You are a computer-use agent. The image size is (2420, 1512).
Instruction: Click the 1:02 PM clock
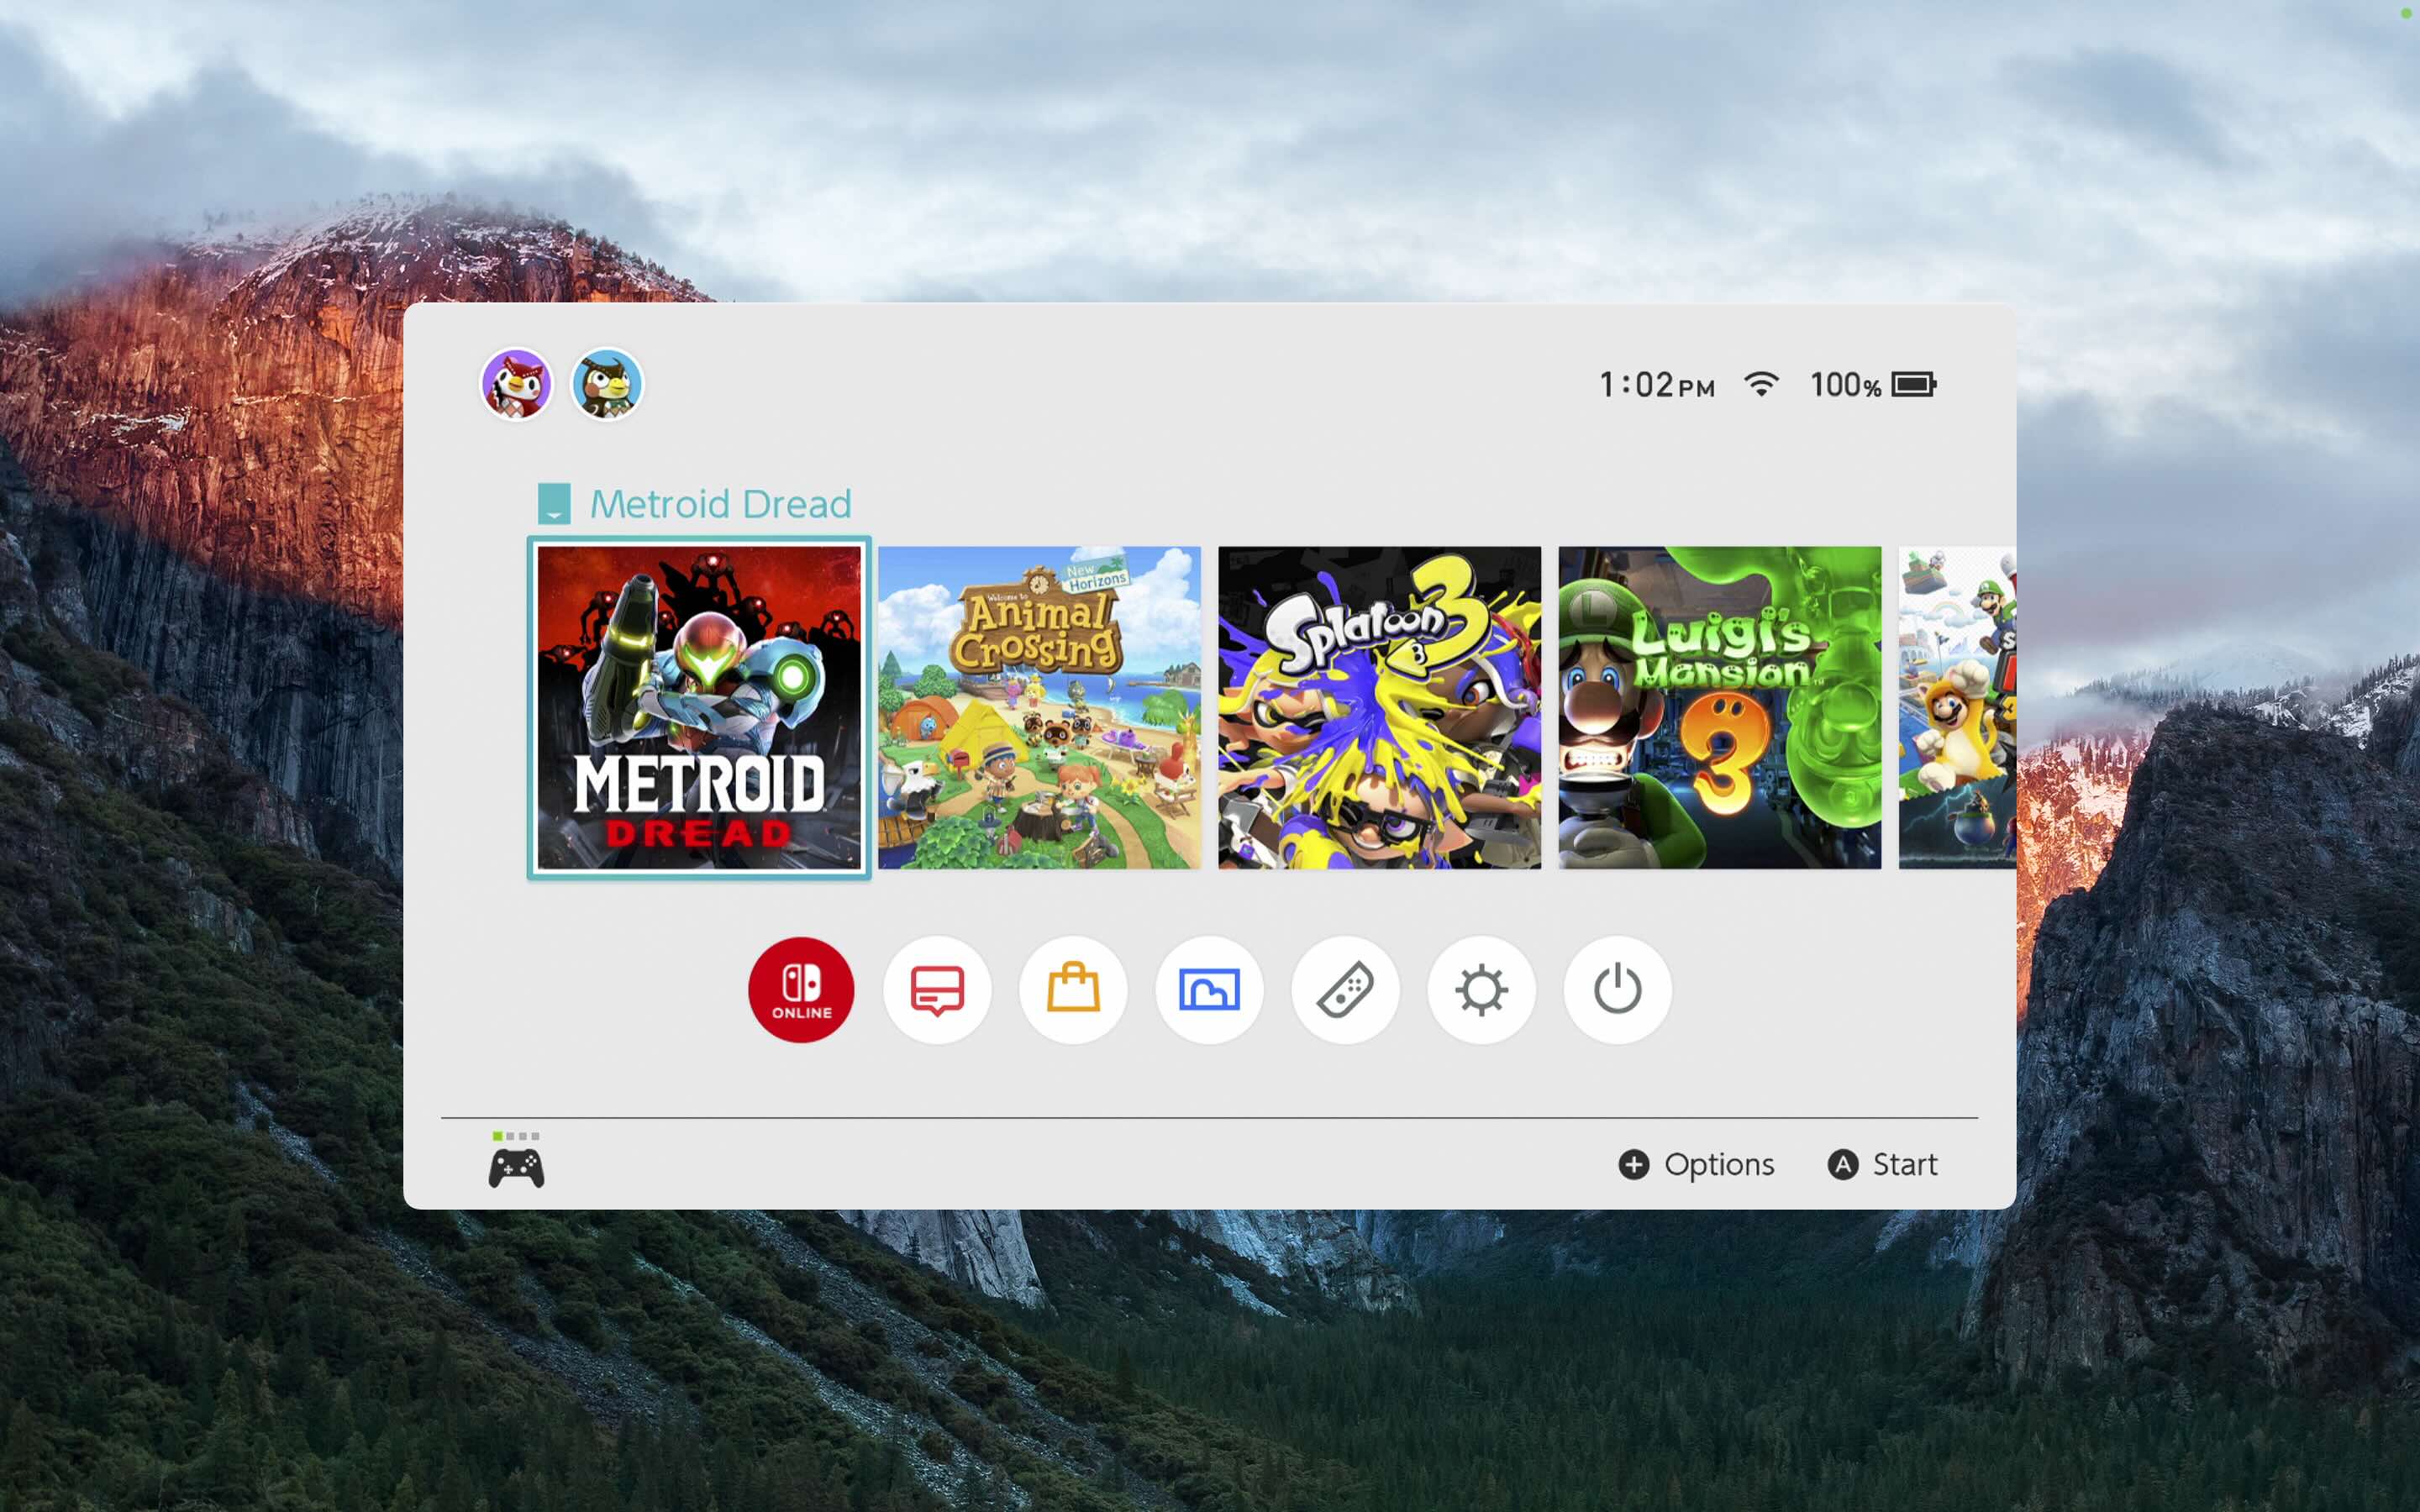(x=1657, y=385)
